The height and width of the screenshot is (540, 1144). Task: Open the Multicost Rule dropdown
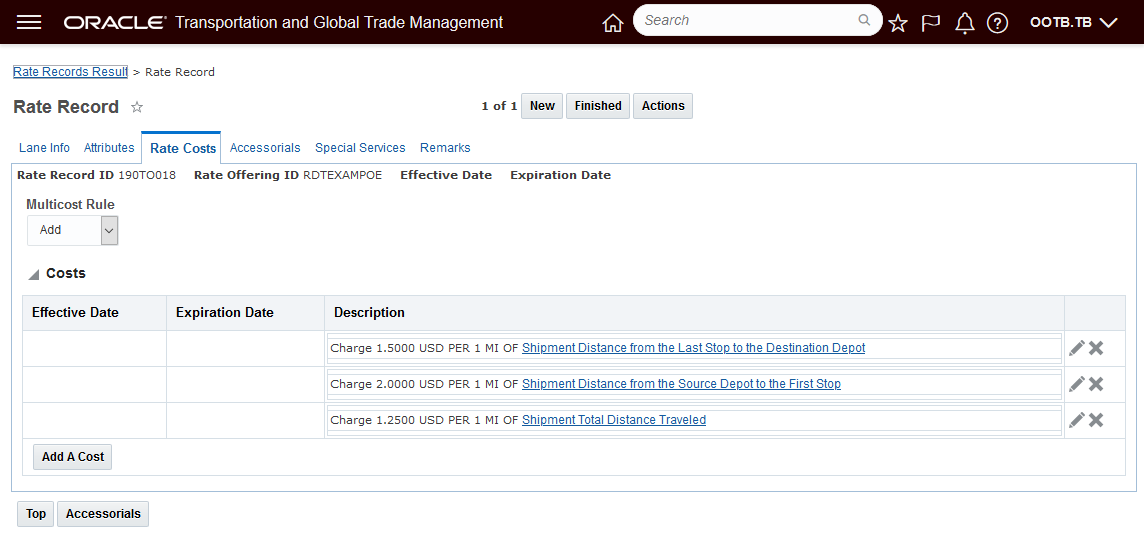pyautogui.click(x=109, y=230)
